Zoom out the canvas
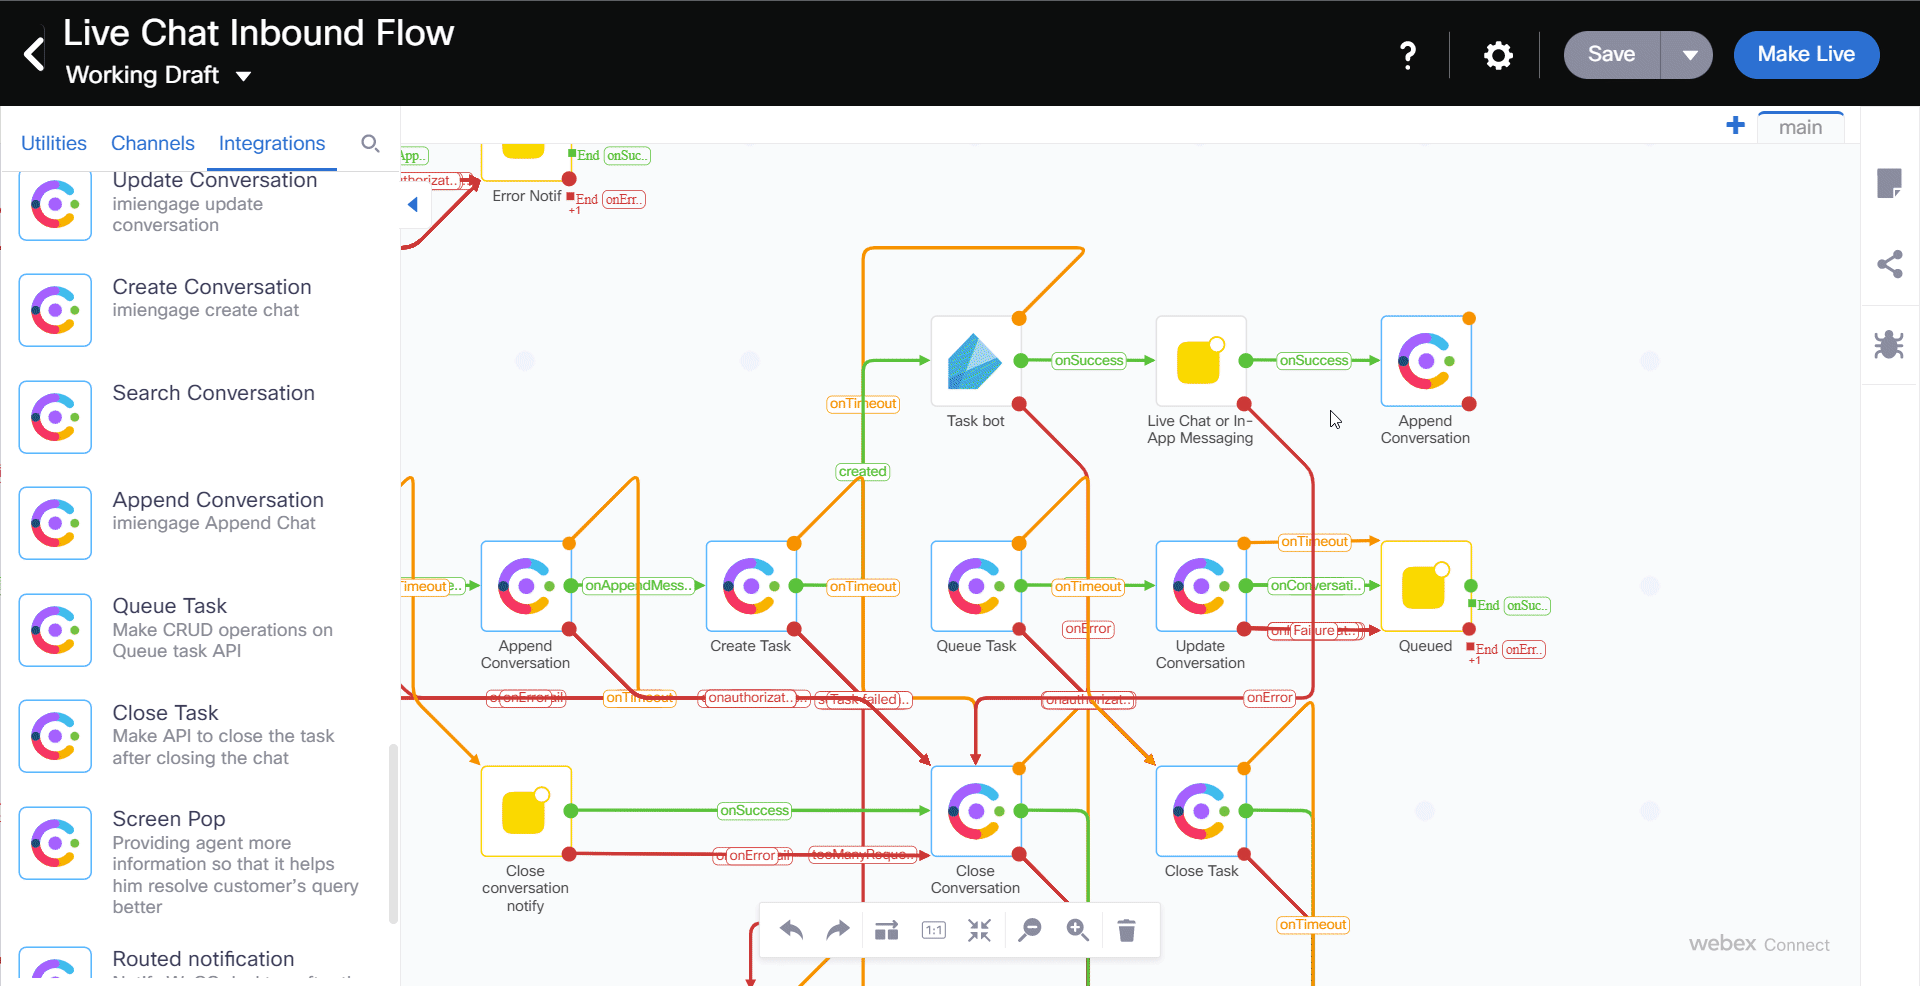1920x986 pixels. [1029, 931]
